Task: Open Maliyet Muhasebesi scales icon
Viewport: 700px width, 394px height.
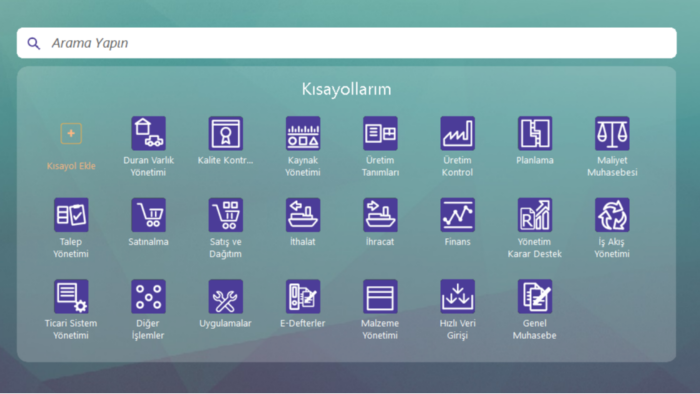Action: 612,133
